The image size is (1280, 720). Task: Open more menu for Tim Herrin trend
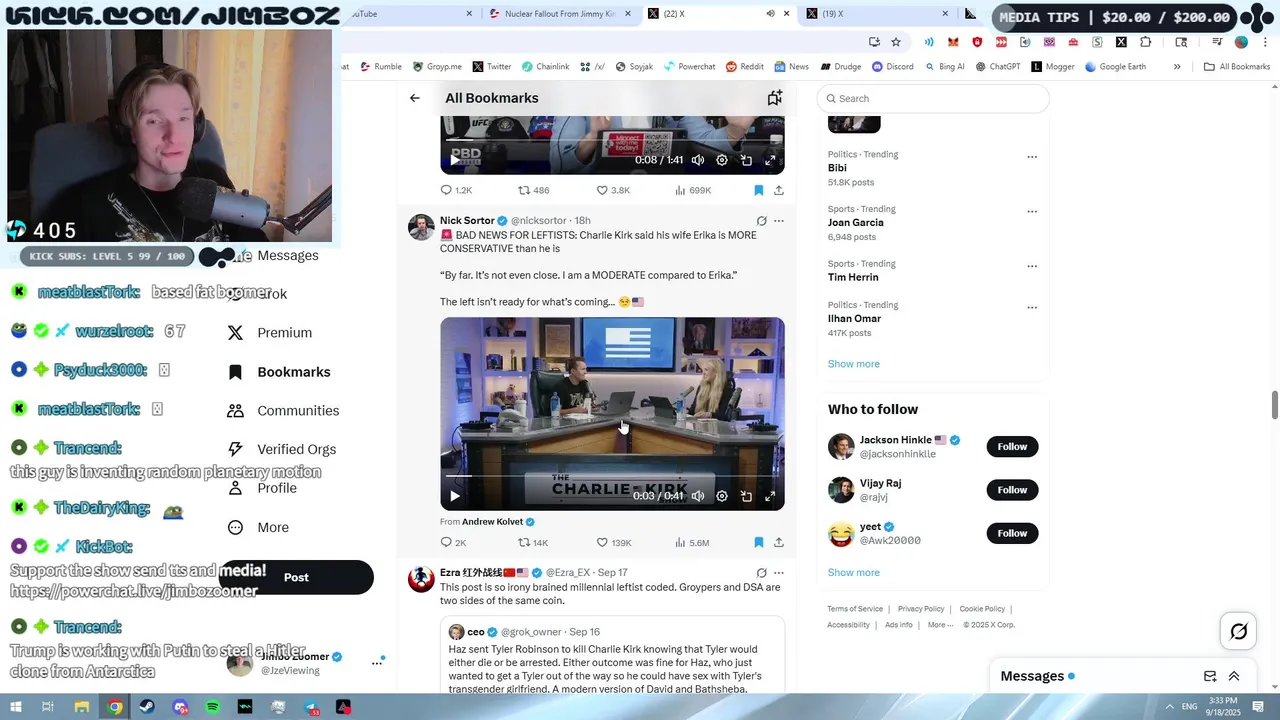coord(1032,267)
